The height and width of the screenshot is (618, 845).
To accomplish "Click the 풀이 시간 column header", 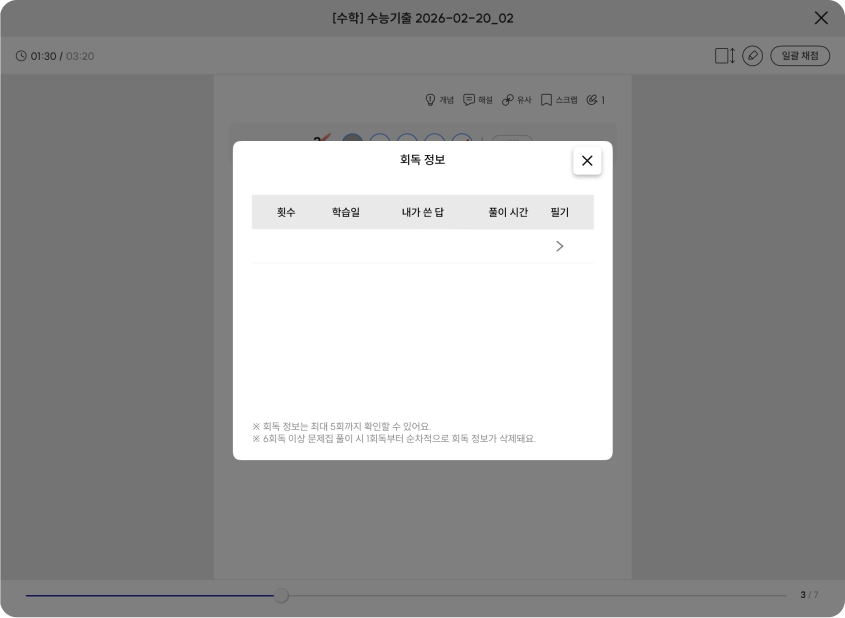I will [508, 212].
